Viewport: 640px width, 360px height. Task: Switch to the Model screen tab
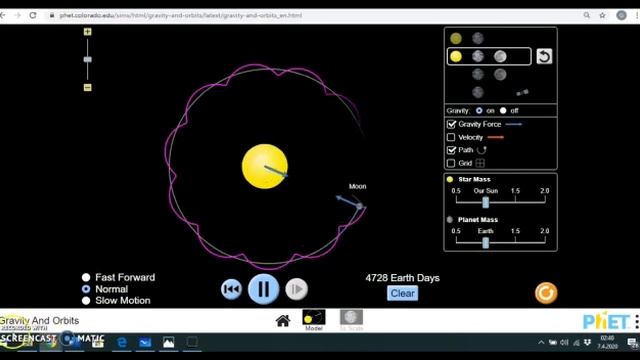pyautogui.click(x=313, y=320)
